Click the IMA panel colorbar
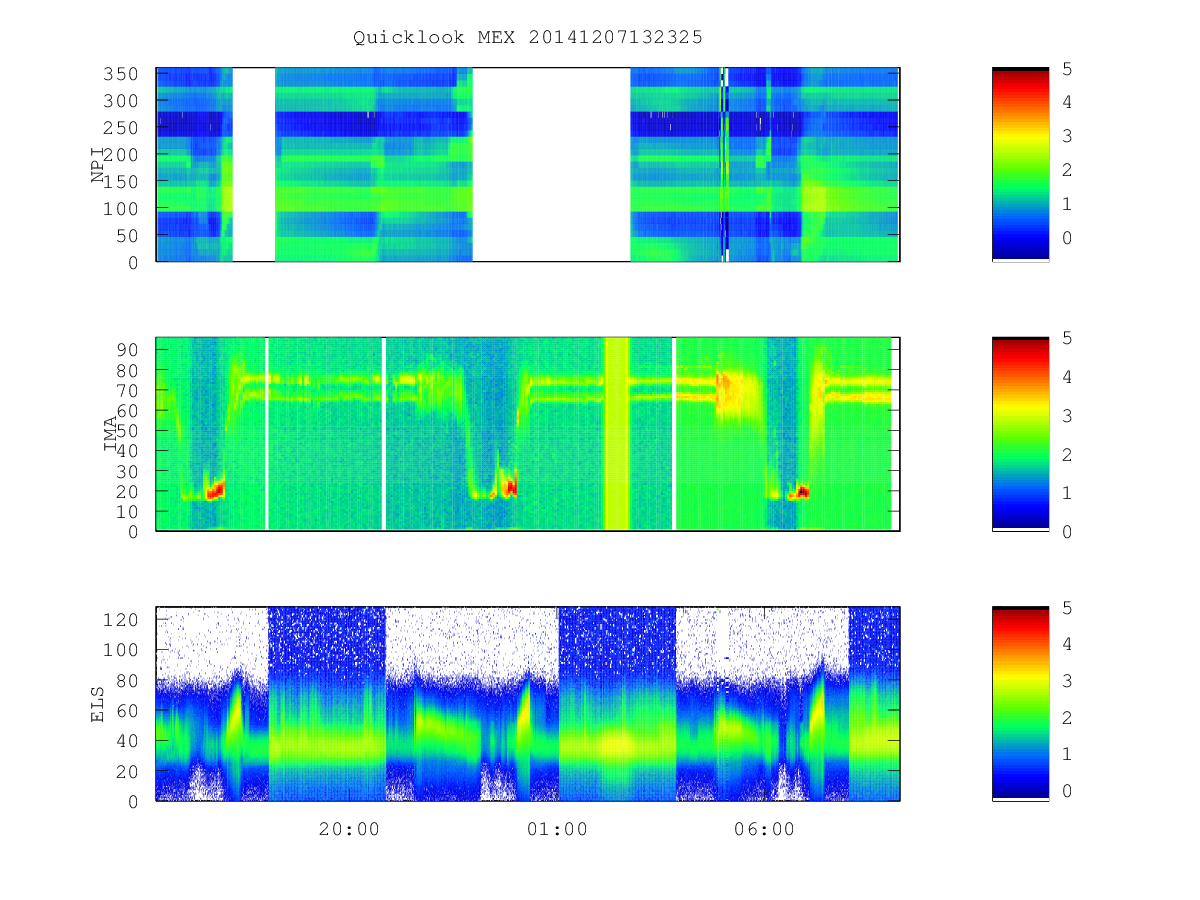The image size is (1200, 900). (1020, 434)
